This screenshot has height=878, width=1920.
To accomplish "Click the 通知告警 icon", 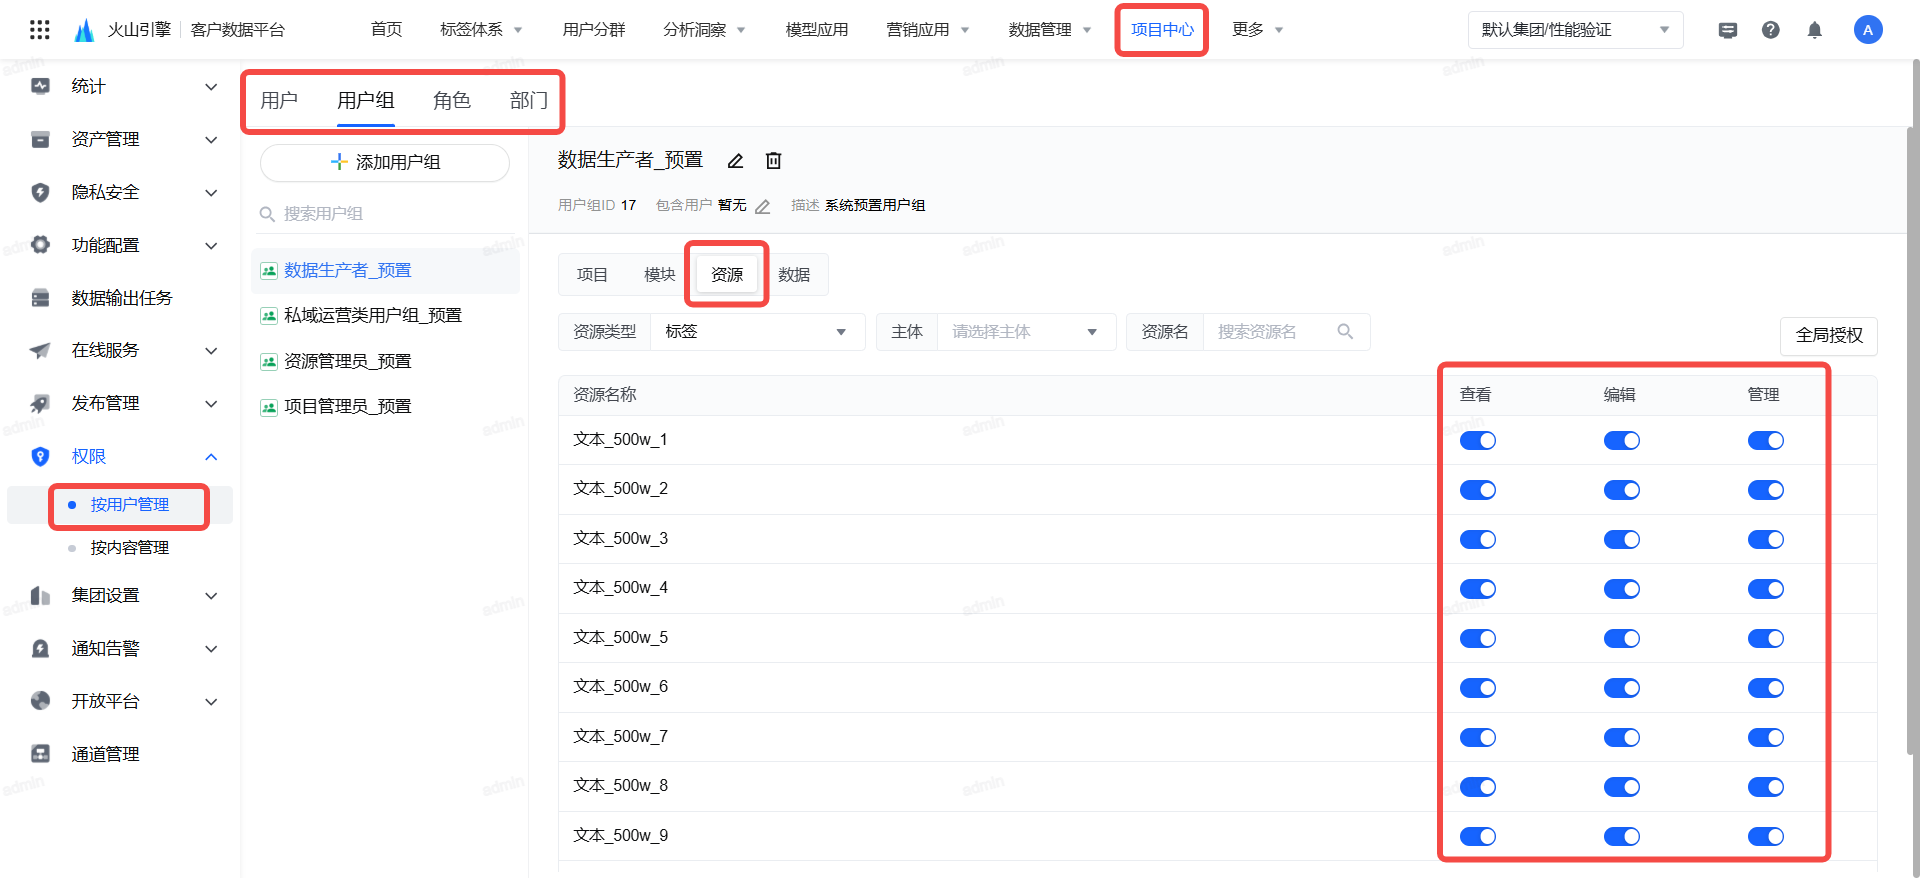I will click(x=40, y=648).
